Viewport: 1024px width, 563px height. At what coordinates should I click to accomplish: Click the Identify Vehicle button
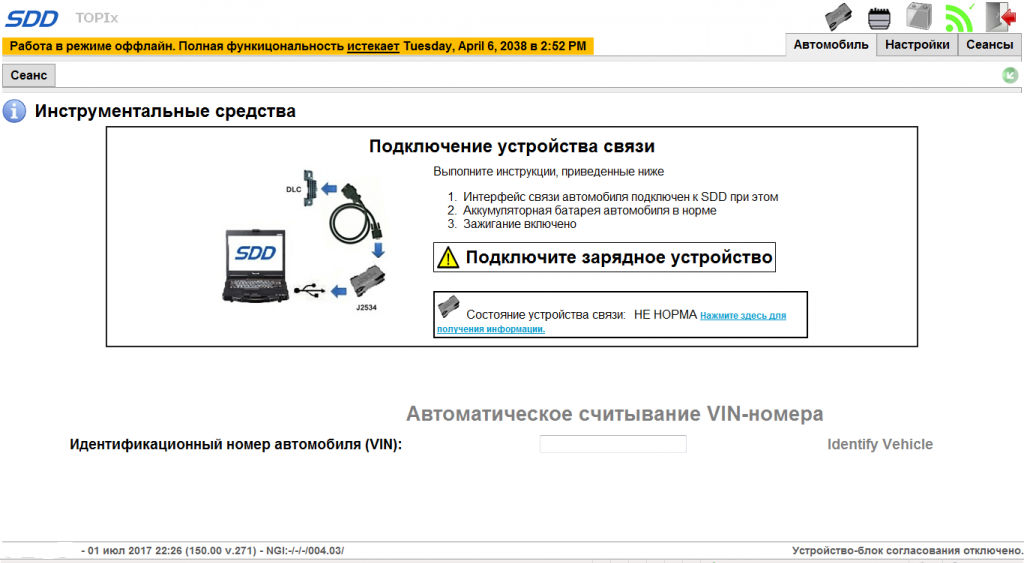pyautogui.click(x=880, y=444)
